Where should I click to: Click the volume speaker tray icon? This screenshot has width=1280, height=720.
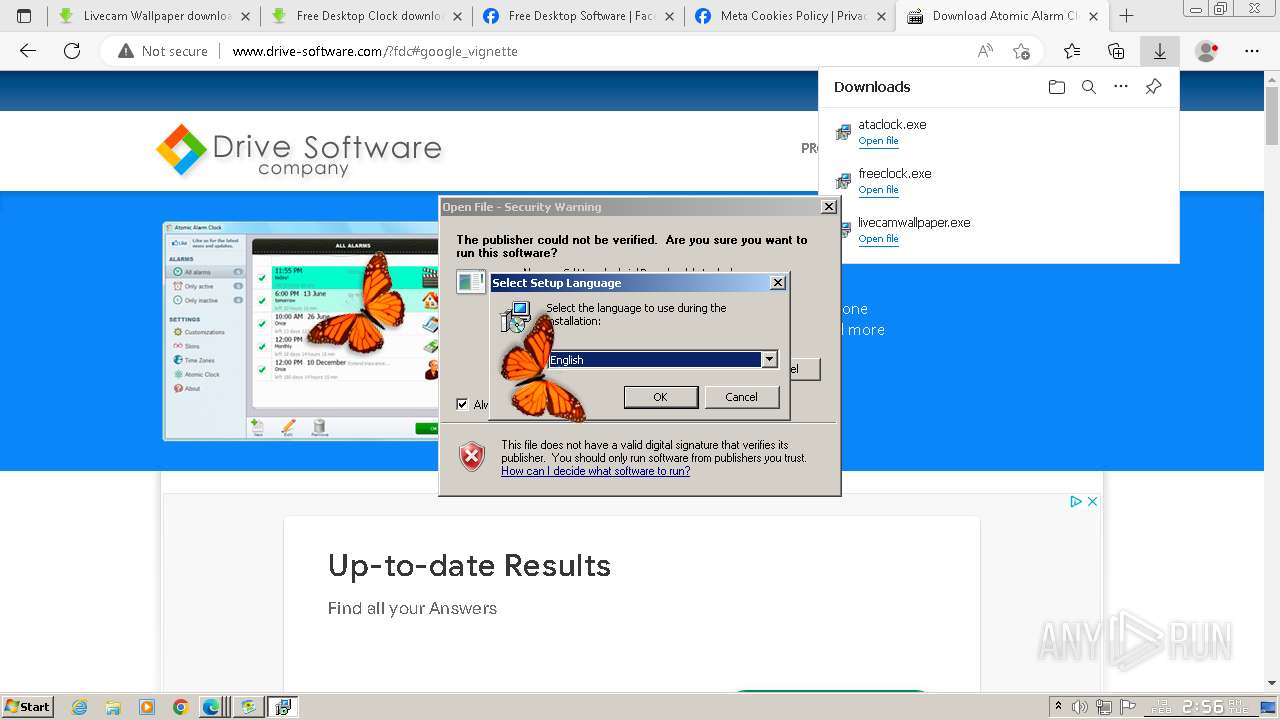[1079, 707]
